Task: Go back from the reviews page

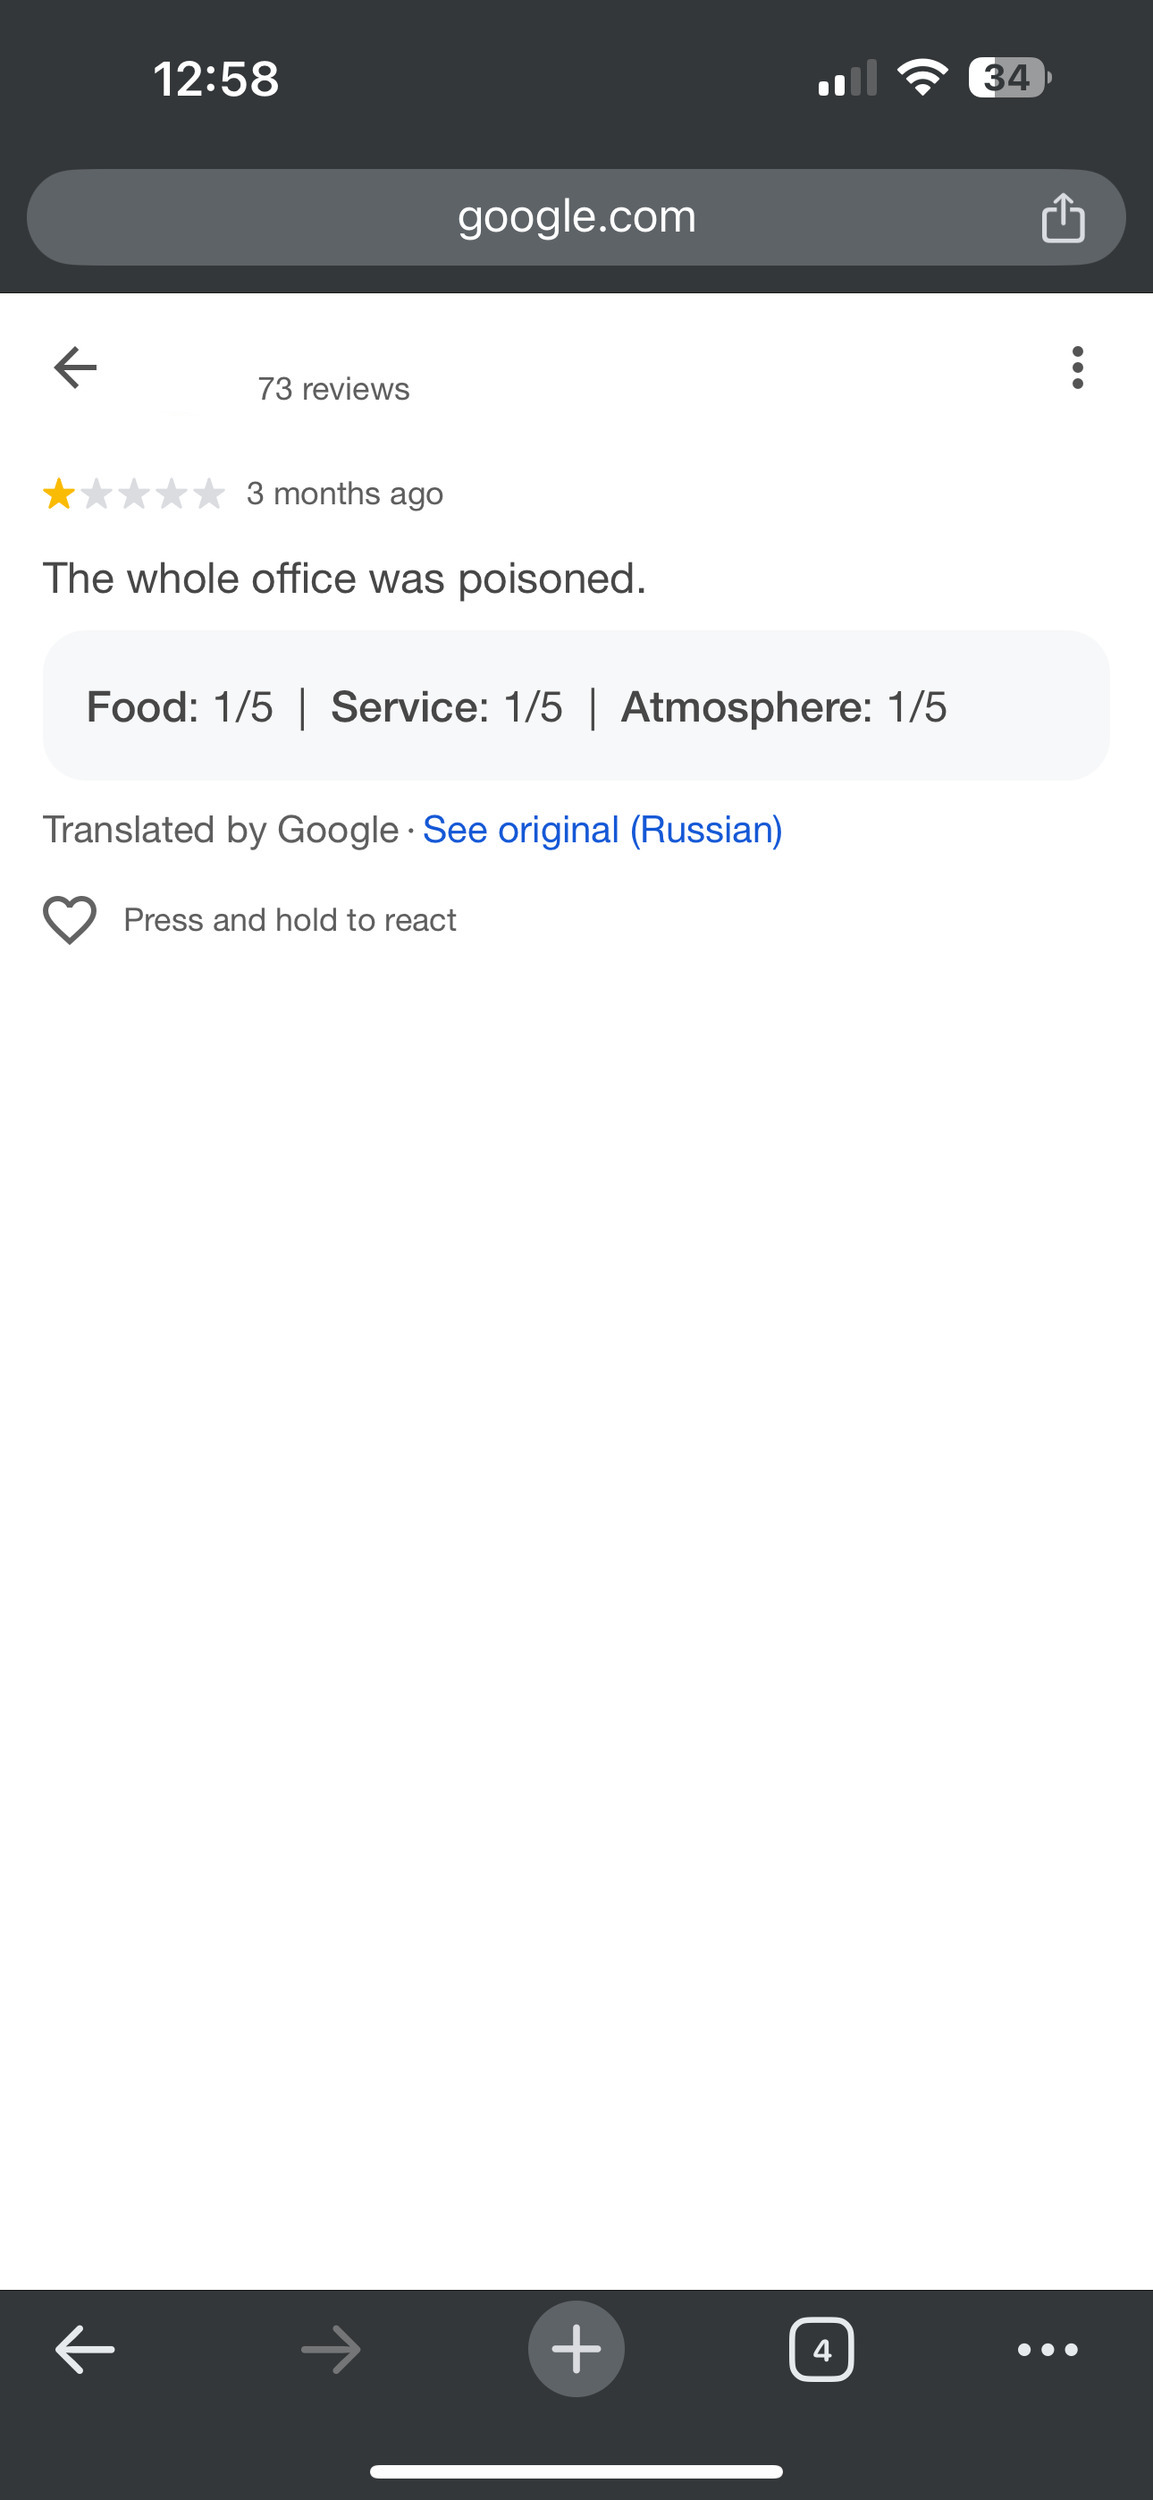Action: pos(75,367)
